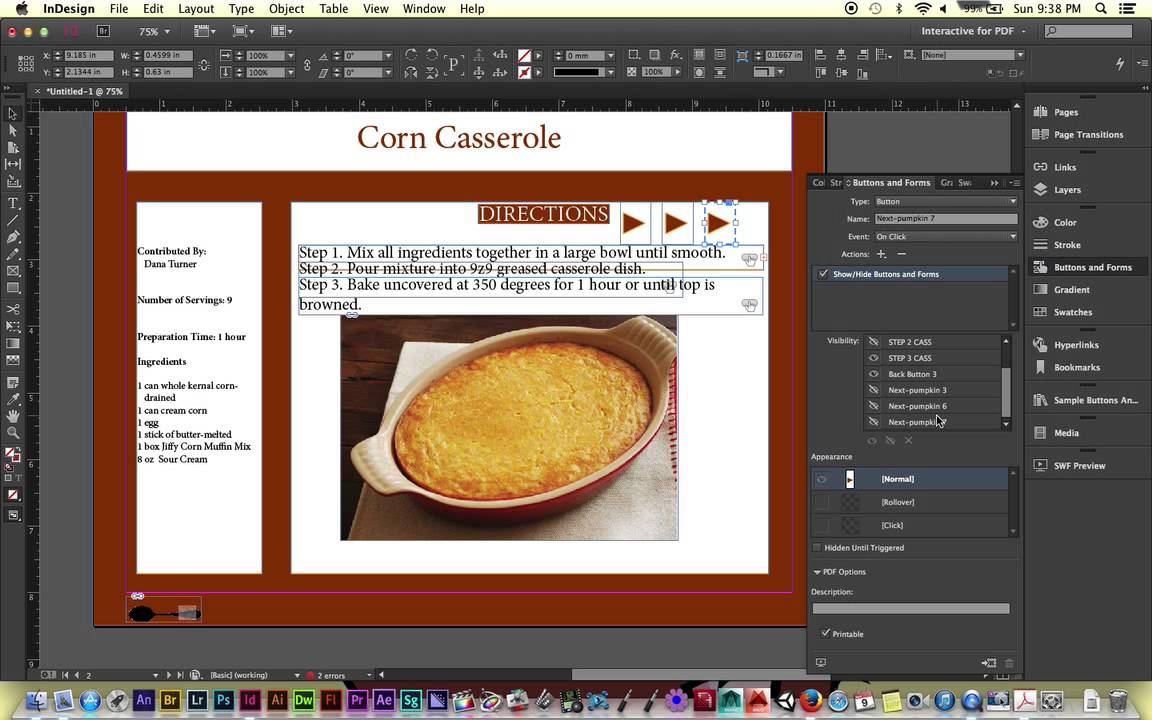This screenshot has height=720, width=1152.
Task: Click the Name field Next-pumpkin 7
Action: (946, 218)
